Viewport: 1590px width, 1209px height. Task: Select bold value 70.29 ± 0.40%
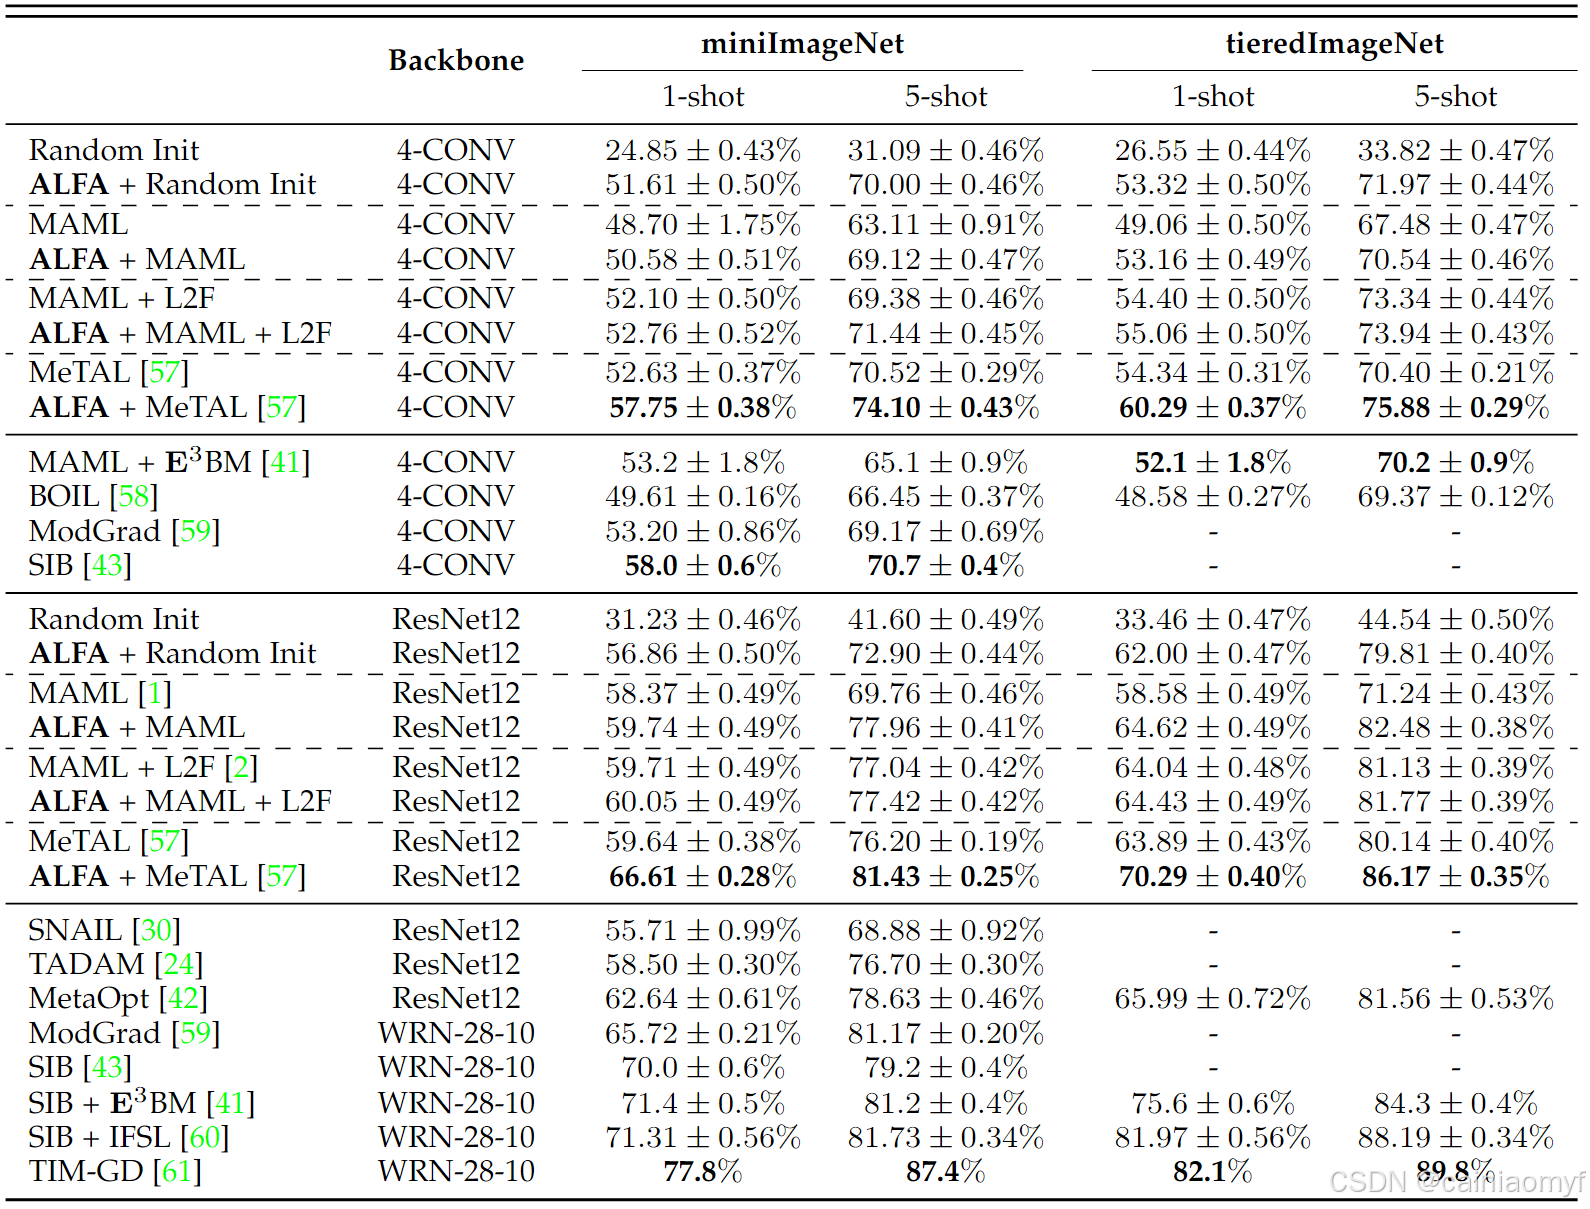pyautogui.click(x=1213, y=877)
